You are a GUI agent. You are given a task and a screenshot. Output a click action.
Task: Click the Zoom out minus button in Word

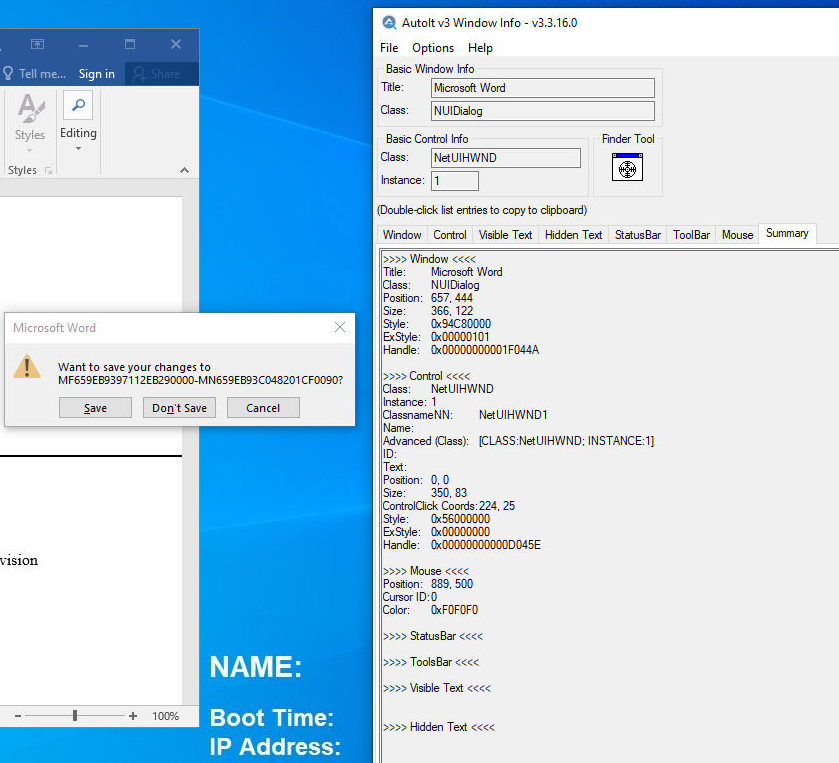coord(18,716)
